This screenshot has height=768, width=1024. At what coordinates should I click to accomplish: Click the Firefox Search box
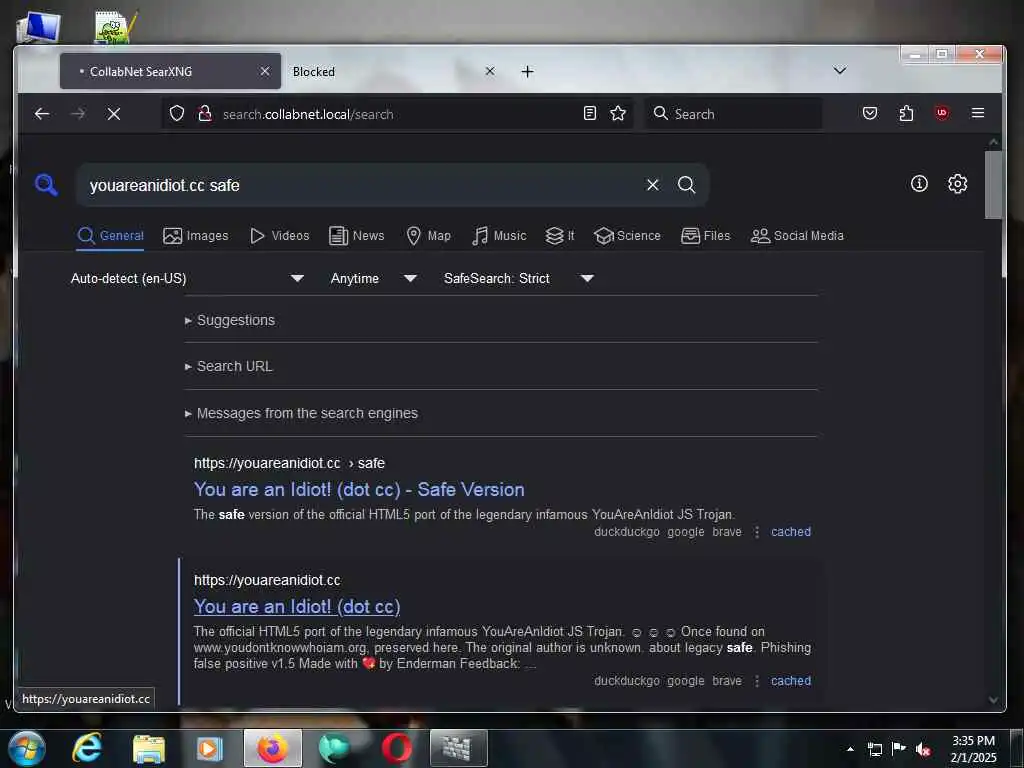[x=733, y=114]
